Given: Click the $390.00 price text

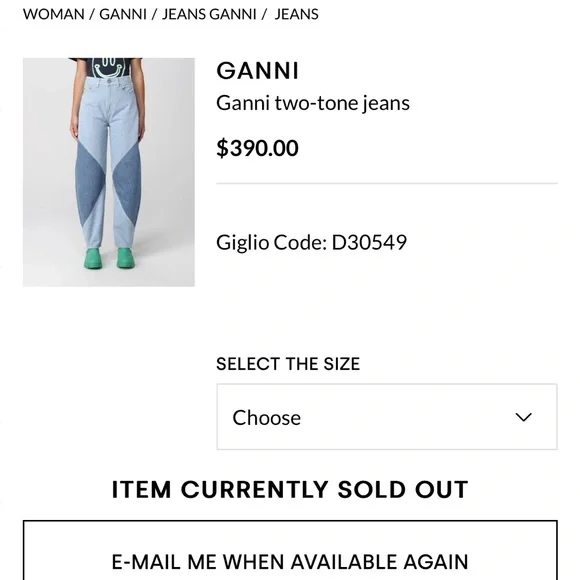Looking at the screenshot, I should click(257, 148).
